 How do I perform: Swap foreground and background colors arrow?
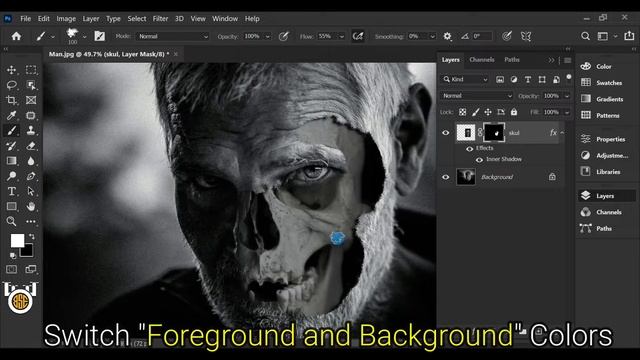(31, 236)
